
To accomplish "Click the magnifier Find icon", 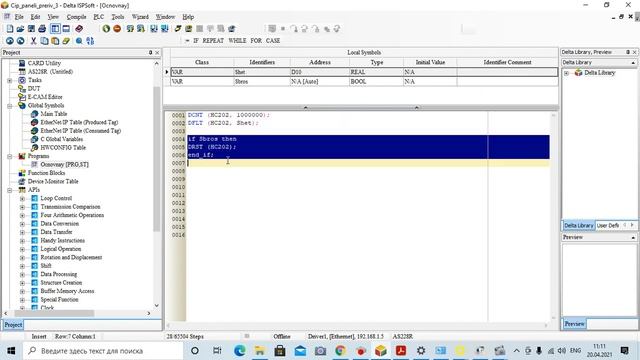I will (79, 41).
